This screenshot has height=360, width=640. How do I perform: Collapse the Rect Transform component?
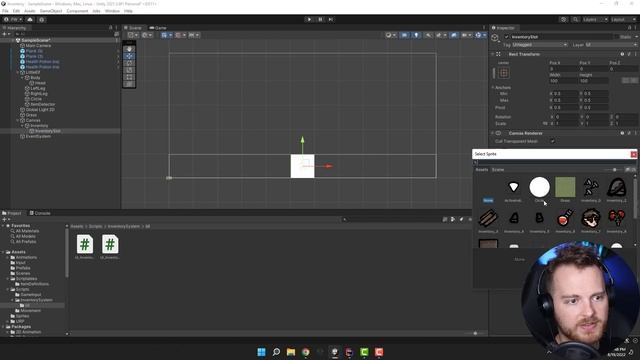[x=493, y=54]
